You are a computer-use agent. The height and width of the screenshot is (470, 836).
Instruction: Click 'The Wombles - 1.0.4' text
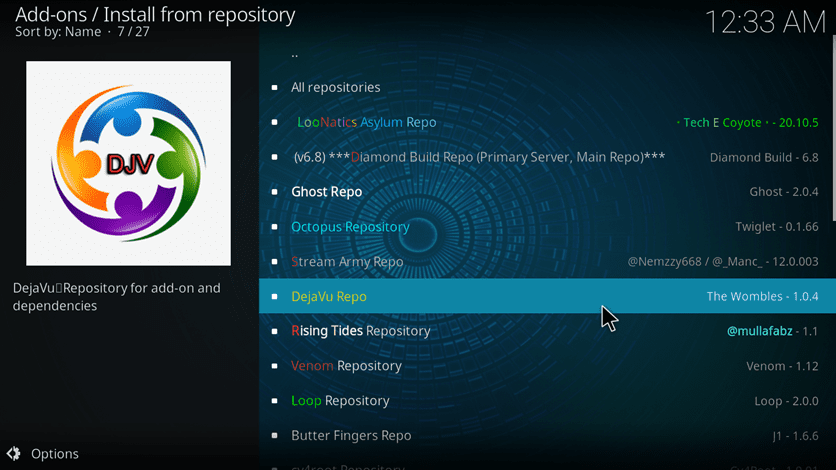click(x=762, y=296)
